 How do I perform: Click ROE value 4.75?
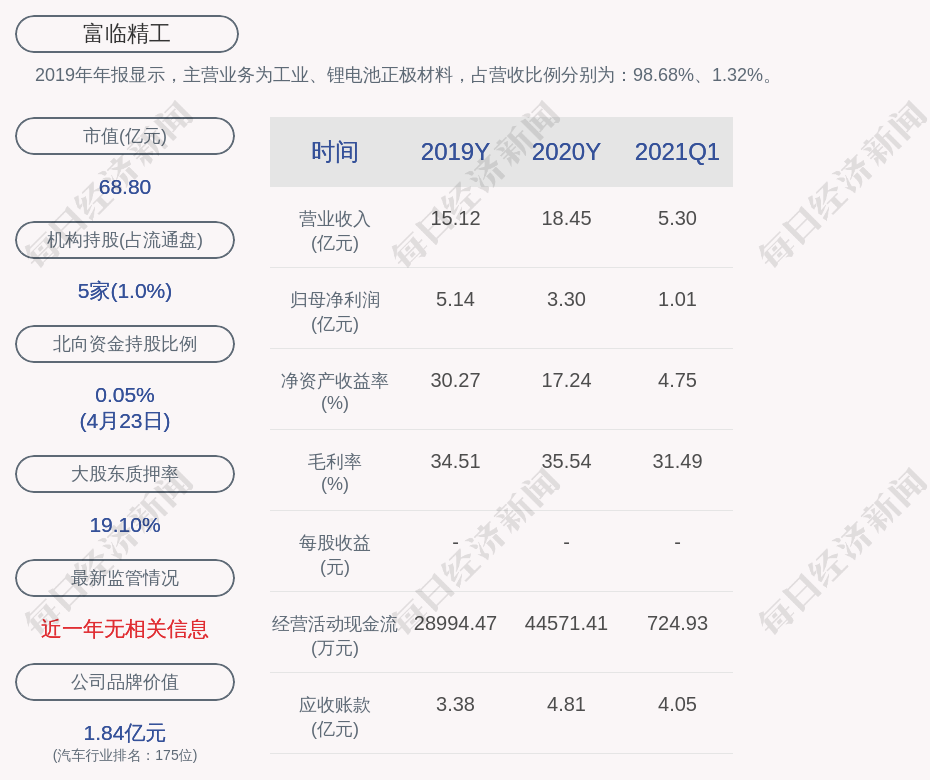click(677, 380)
